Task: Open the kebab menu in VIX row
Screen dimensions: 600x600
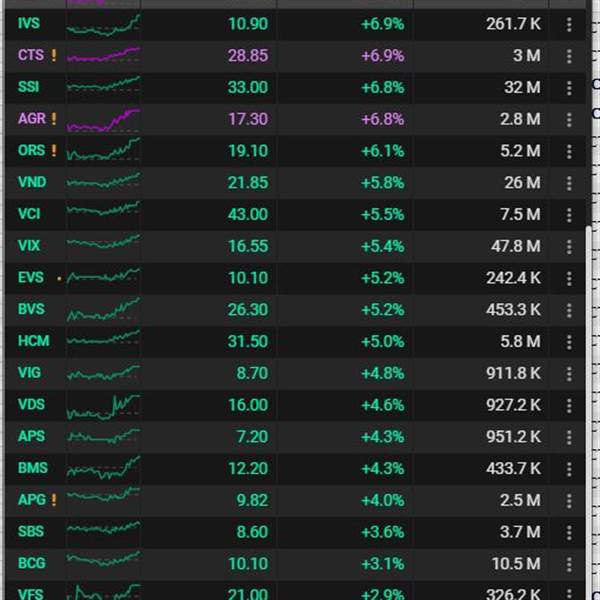Action: (x=569, y=247)
